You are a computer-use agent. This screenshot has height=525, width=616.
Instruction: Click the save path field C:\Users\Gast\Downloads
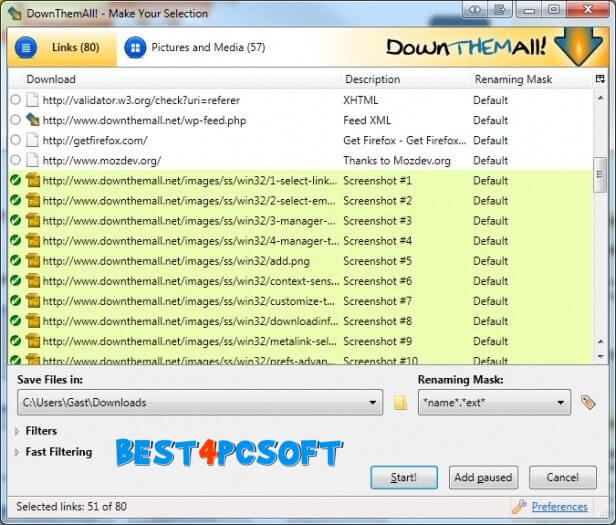pyautogui.click(x=200, y=402)
